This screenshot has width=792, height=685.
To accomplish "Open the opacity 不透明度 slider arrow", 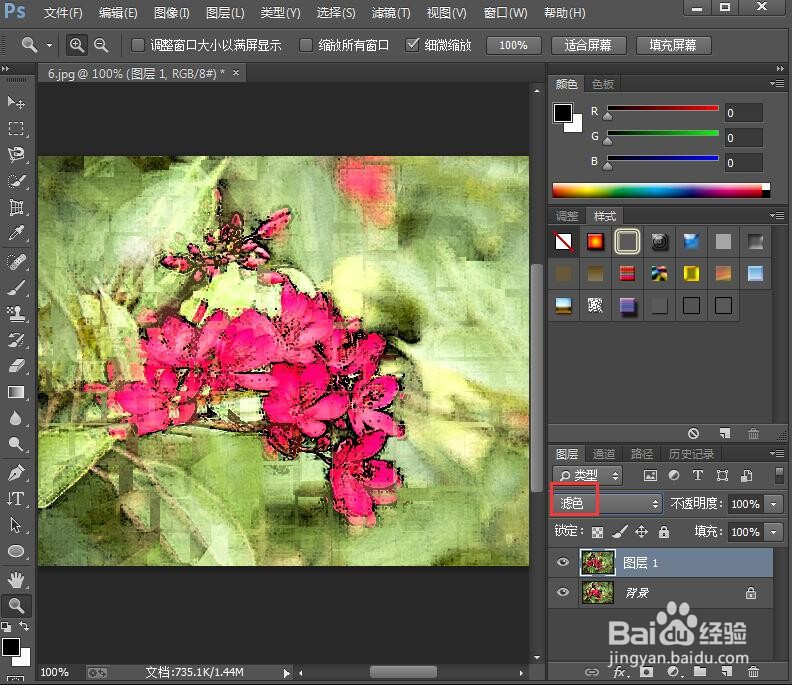I will pos(774,504).
